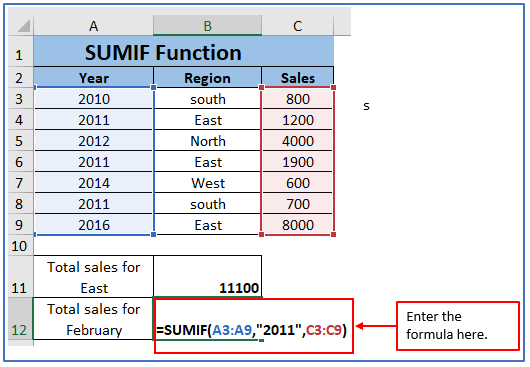This screenshot has width=530, height=367.
Task: Select the sales cell with 700
Action: (x=297, y=203)
